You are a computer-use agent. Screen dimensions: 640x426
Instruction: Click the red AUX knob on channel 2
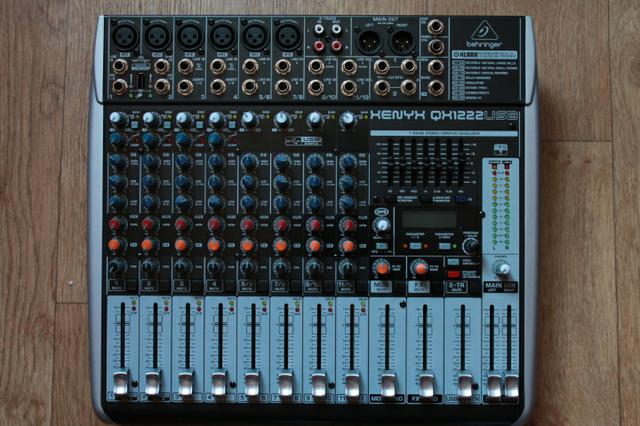pyautogui.click(x=150, y=224)
